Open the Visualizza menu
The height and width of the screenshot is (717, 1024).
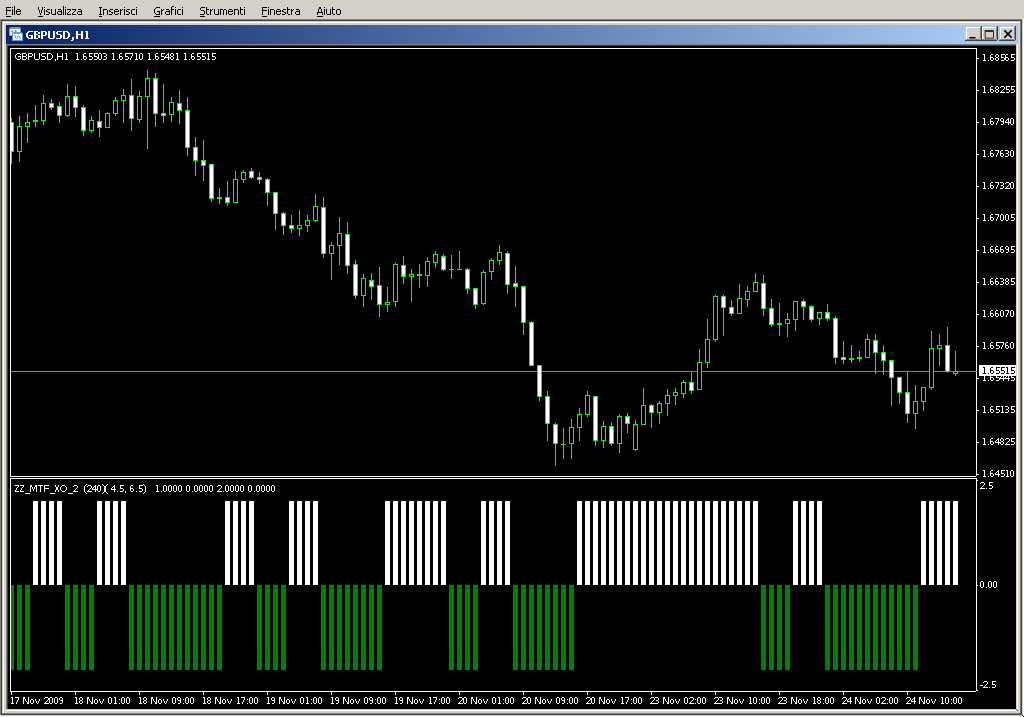[x=59, y=11]
